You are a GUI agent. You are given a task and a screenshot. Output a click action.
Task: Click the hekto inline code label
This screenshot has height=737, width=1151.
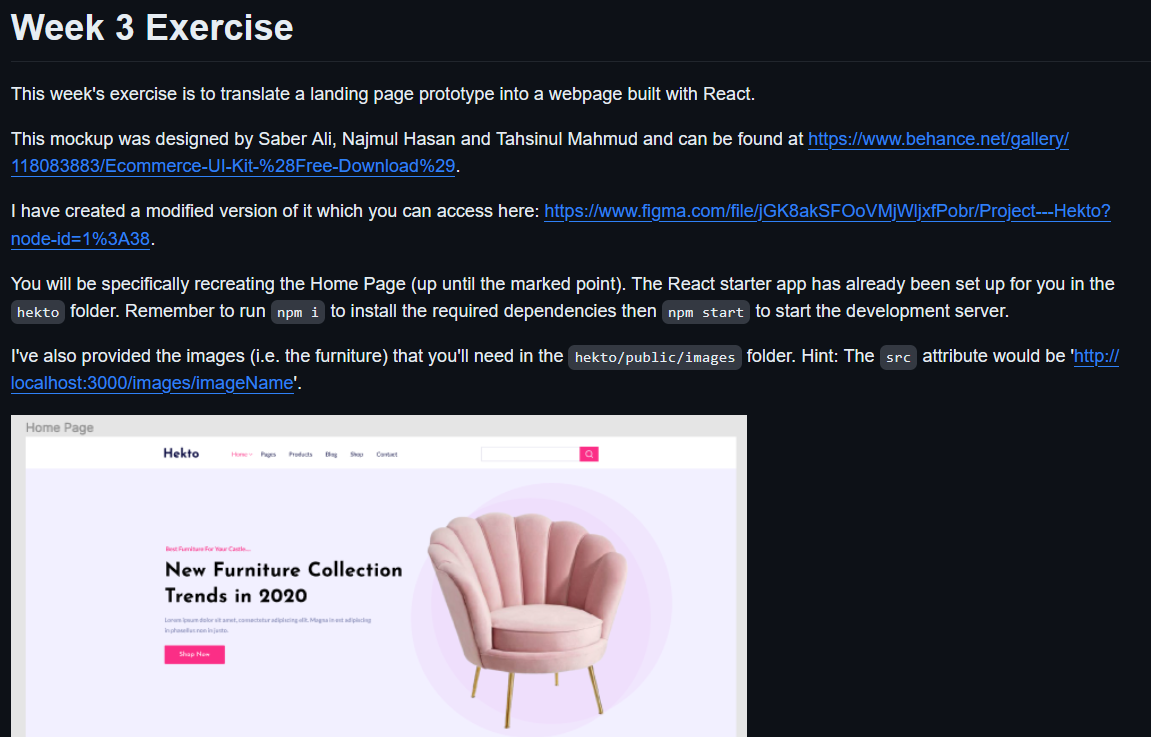38,312
